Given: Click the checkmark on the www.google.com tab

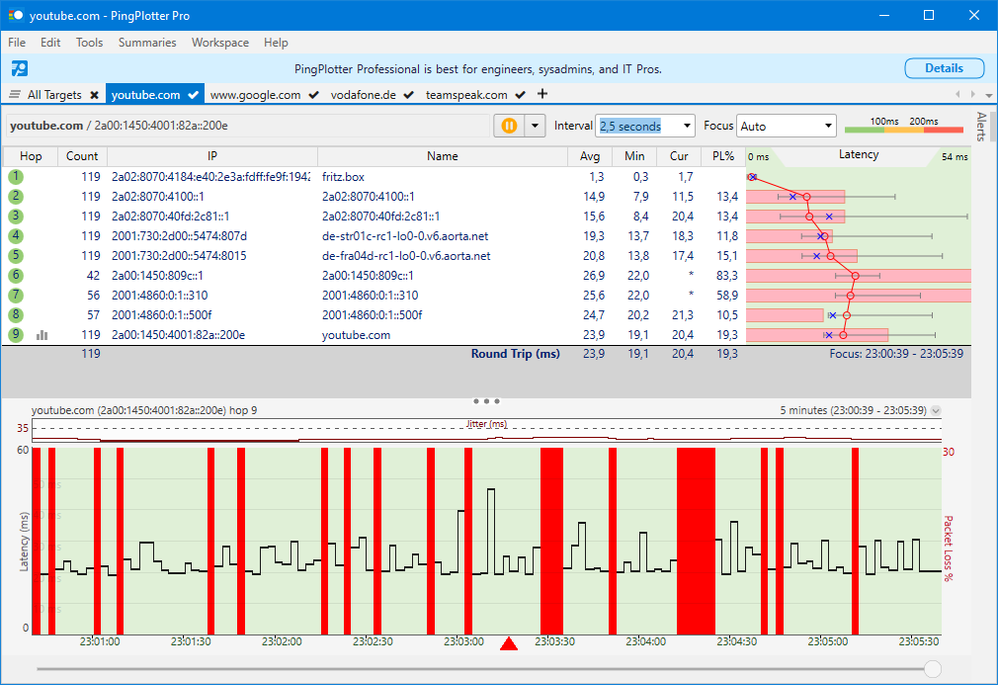Looking at the screenshot, I should click(x=313, y=95).
